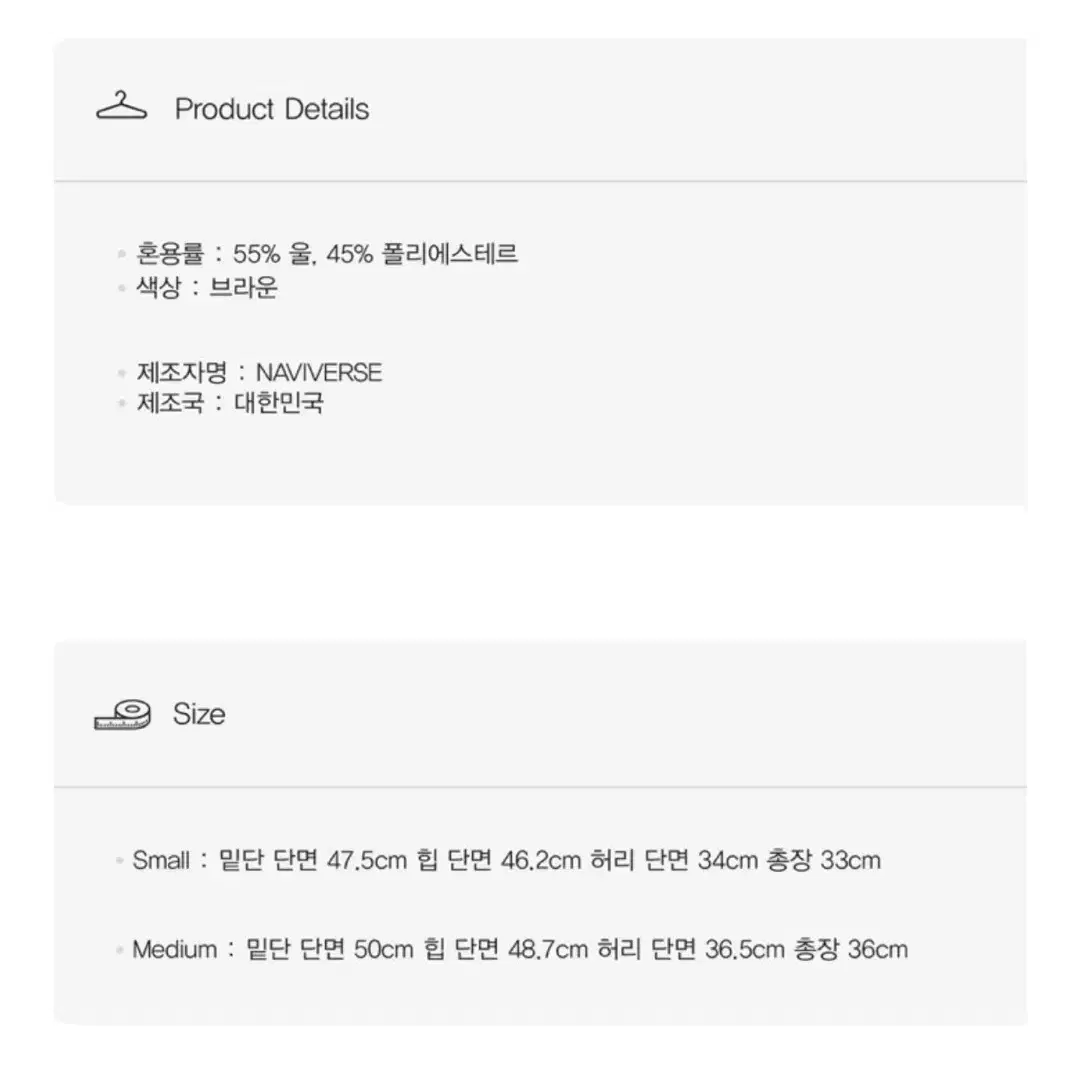Click the bullet before Small
The width and height of the screenshot is (1082, 1082).
tap(119, 861)
